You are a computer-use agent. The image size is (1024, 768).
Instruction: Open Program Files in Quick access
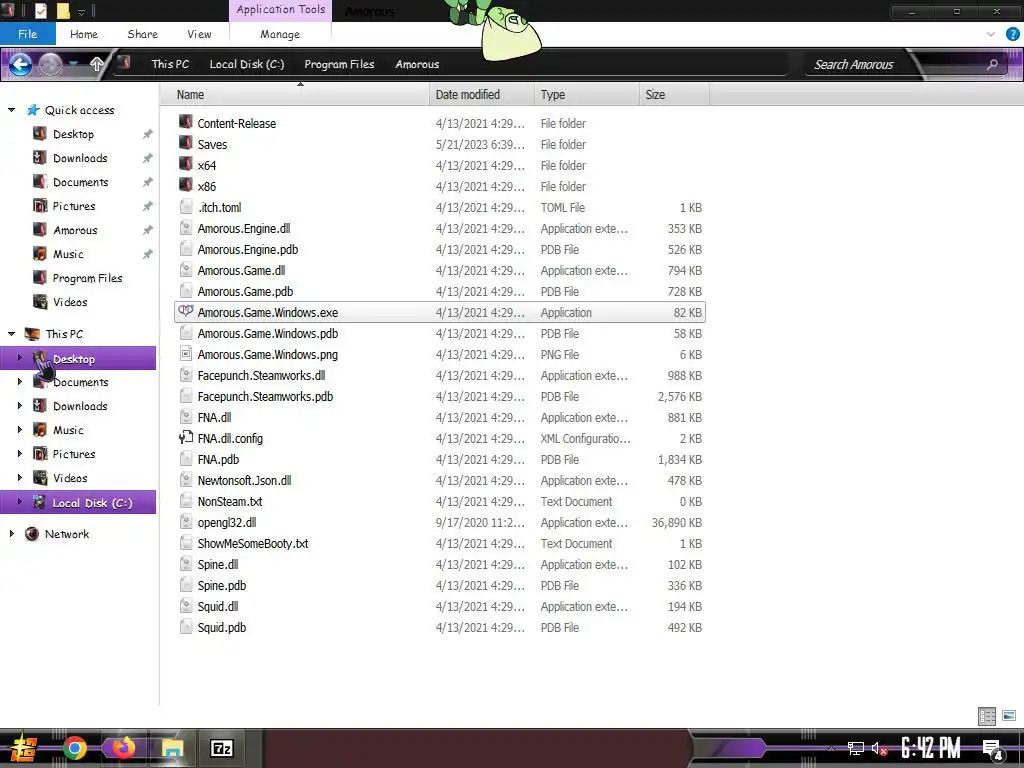87,278
